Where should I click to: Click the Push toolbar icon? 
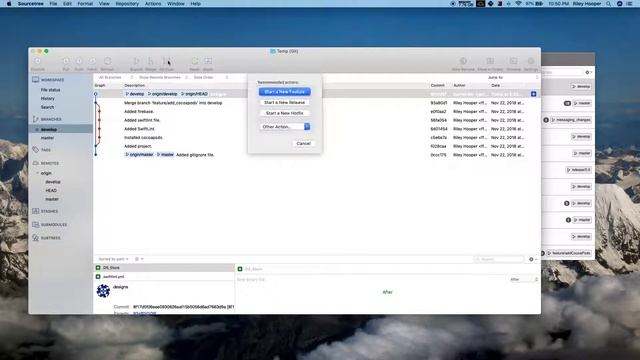(x=79, y=61)
